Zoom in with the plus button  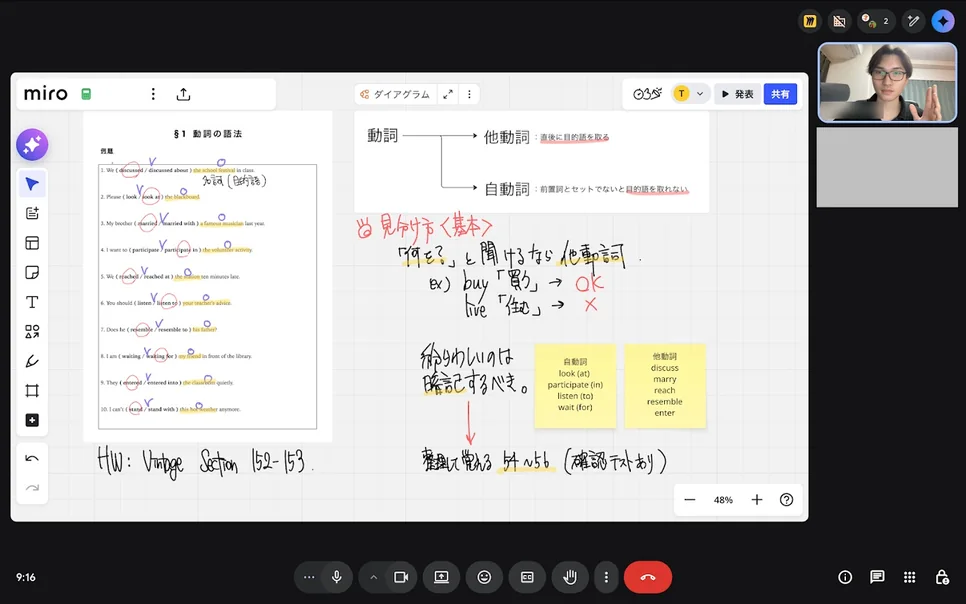757,500
